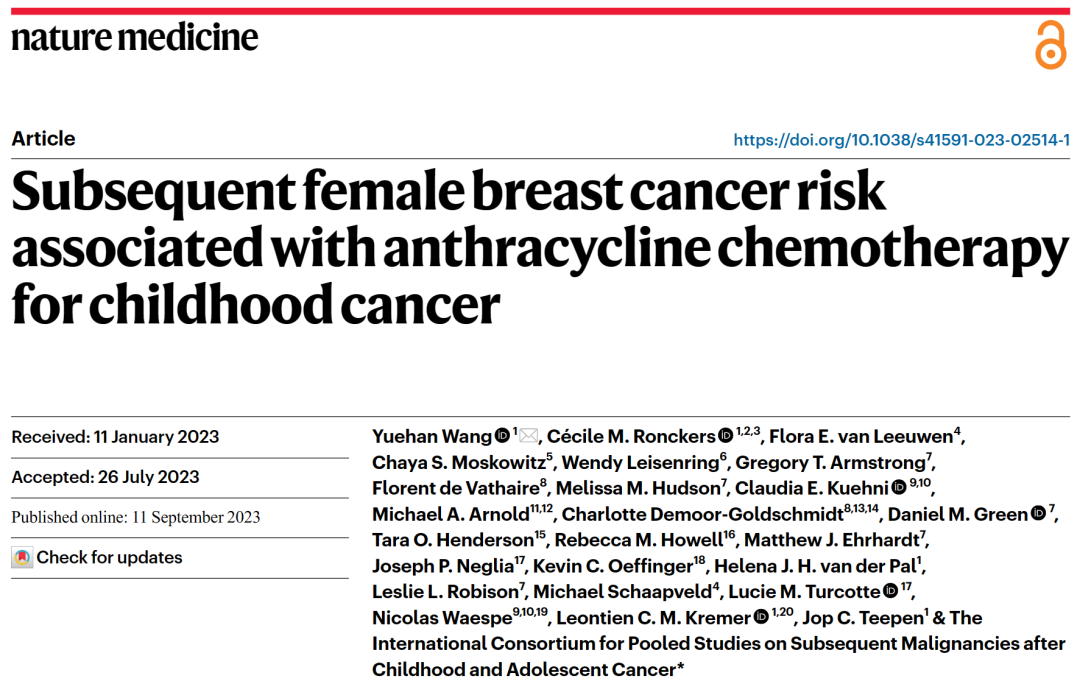Screen dimensions: 1080x684
Task: Open Daniel M. Green's ORCID icon
Action: click(x=1038, y=513)
